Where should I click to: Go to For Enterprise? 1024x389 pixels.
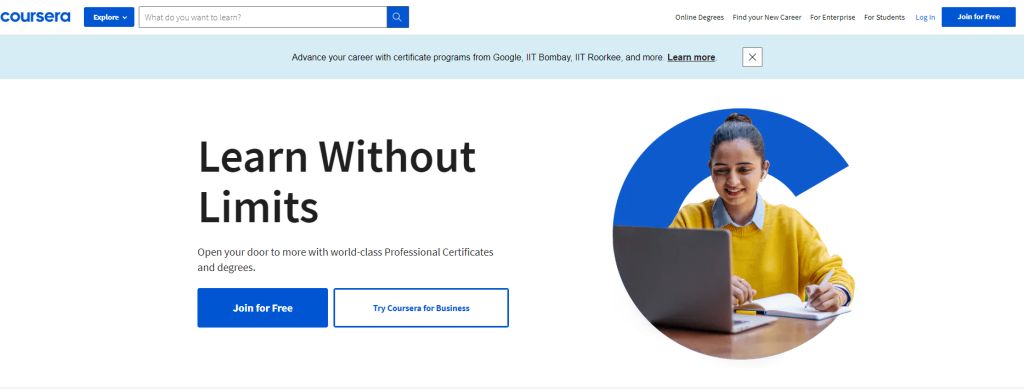click(x=833, y=18)
